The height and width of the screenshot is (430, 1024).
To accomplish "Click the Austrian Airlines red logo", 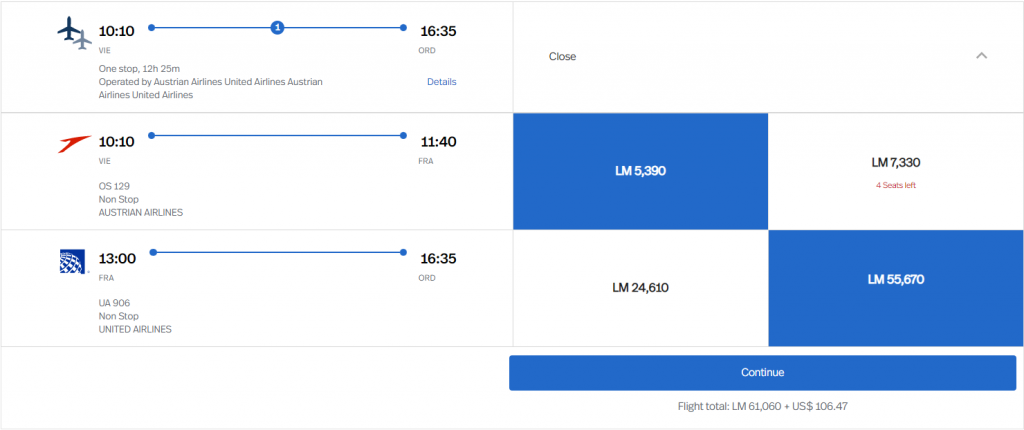I will point(75,144).
